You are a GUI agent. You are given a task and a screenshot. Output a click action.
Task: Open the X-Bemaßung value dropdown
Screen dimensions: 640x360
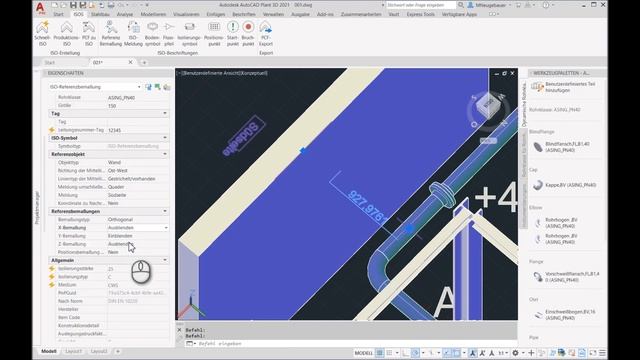166,227
